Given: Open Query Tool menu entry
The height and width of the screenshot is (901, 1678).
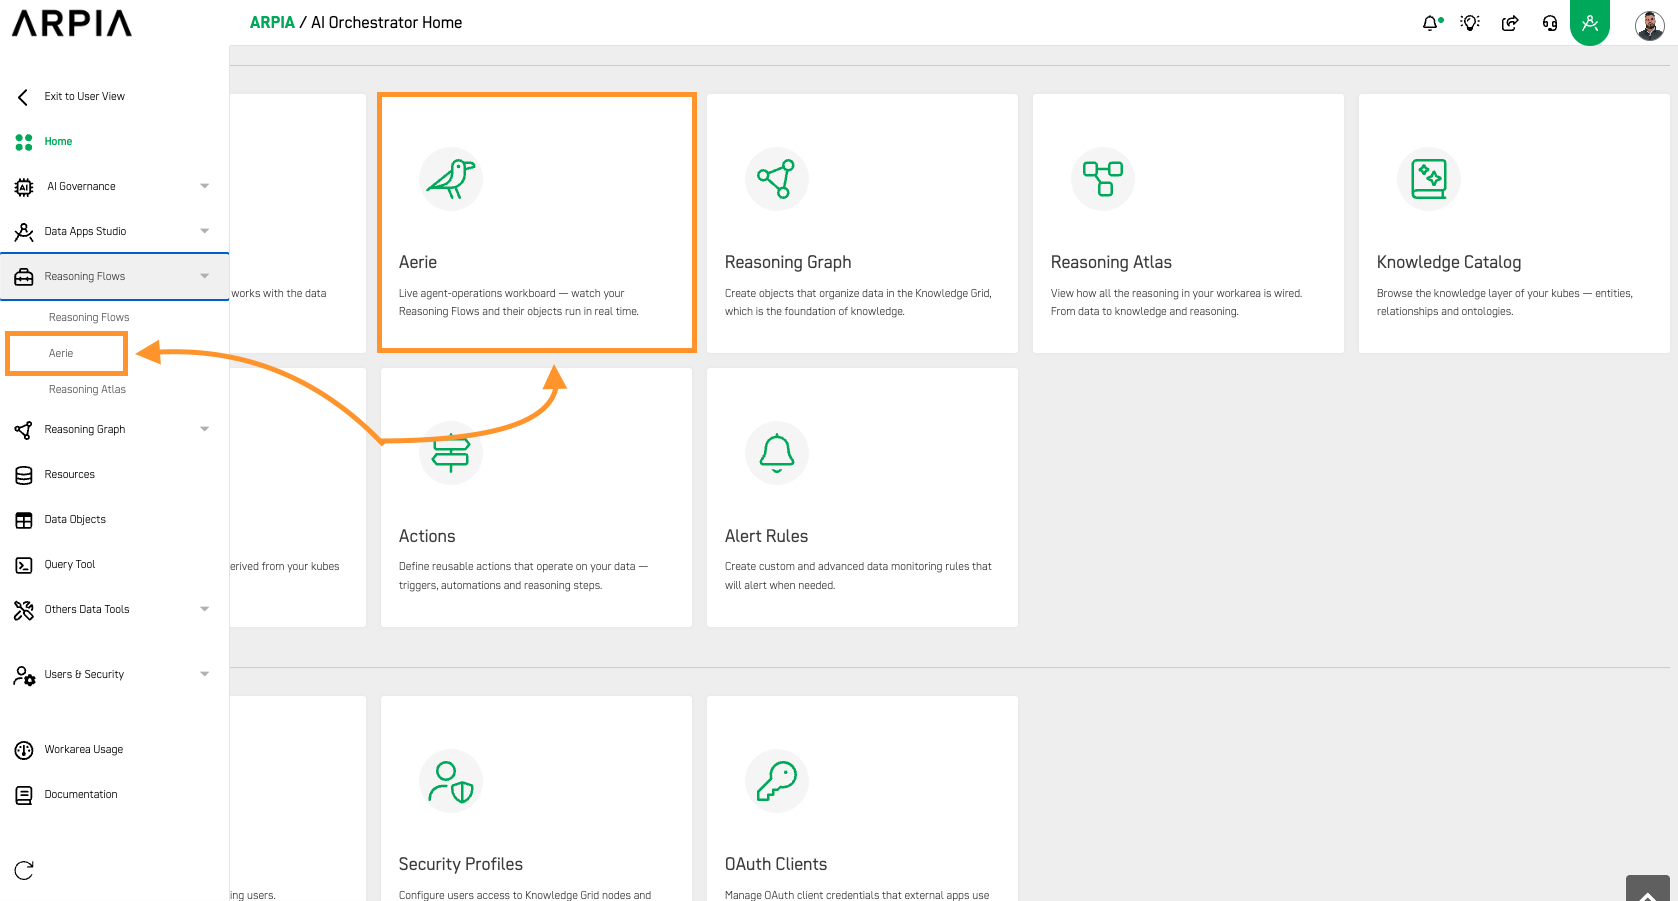Looking at the screenshot, I should point(70,564).
